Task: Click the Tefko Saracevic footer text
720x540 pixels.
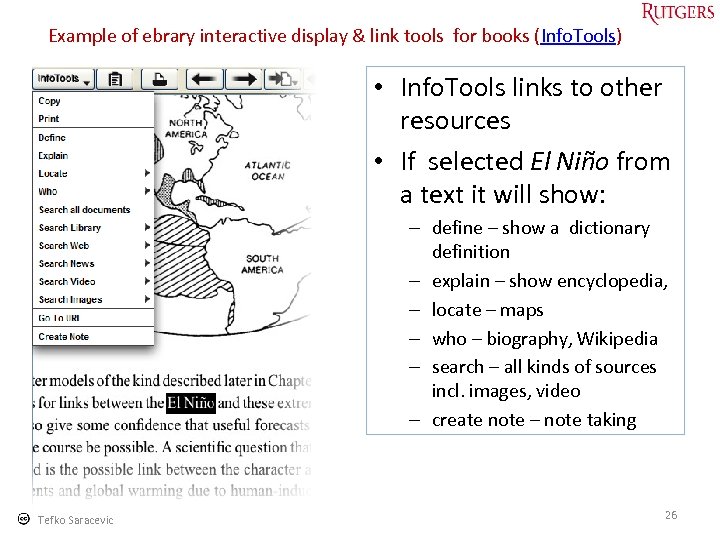Action: pyautogui.click(x=75, y=520)
